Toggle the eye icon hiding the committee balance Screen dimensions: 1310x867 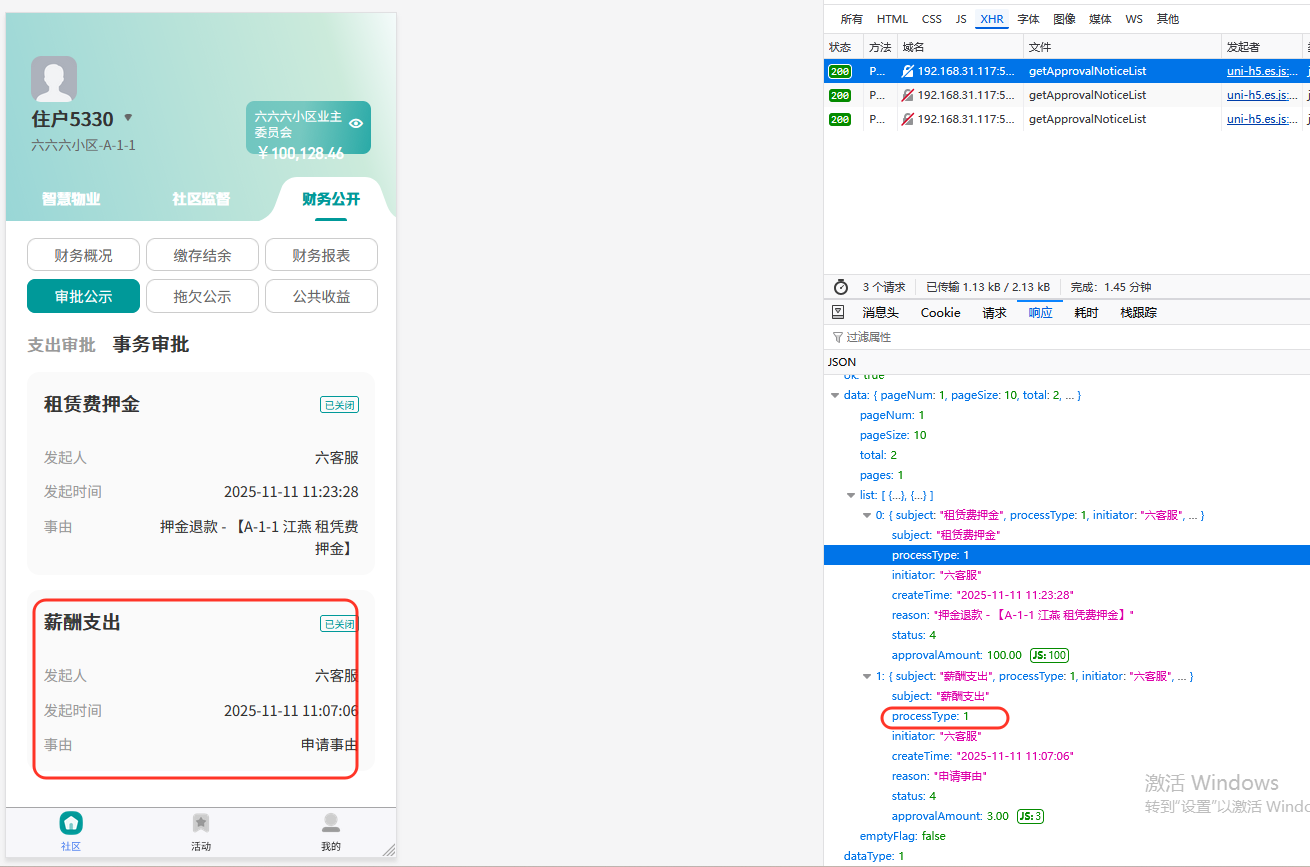pyautogui.click(x=355, y=122)
